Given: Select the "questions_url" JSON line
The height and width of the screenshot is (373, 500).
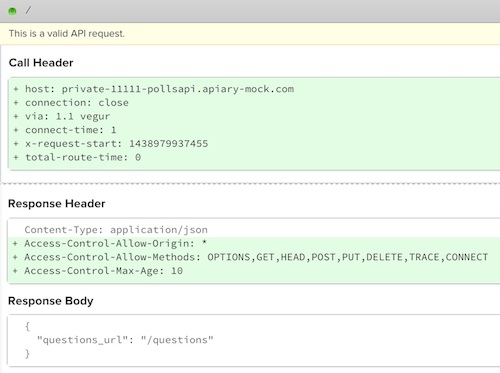Looking at the screenshot, I should (x=125, y=340).
